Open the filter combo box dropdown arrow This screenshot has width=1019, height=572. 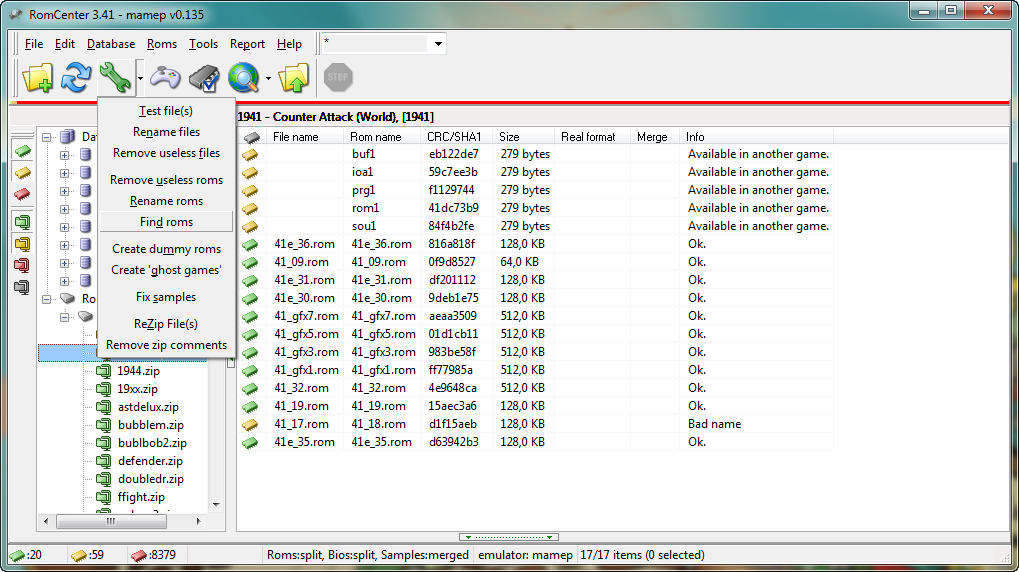tap(438, 44)
